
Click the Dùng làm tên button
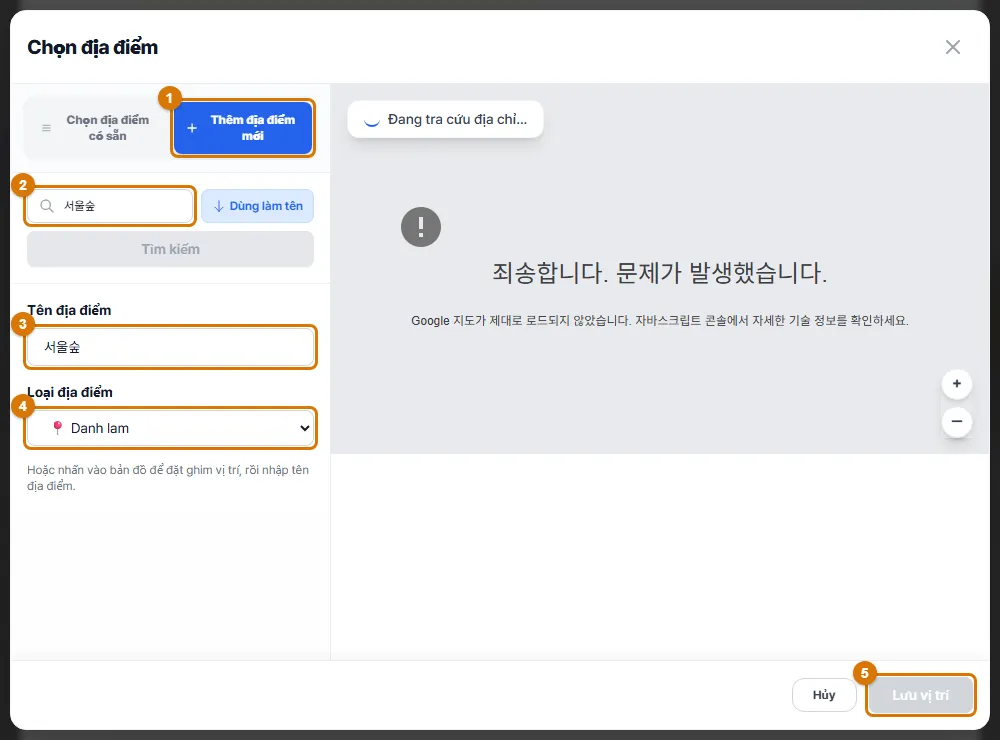pyautogui.click(x=258, y=206)
